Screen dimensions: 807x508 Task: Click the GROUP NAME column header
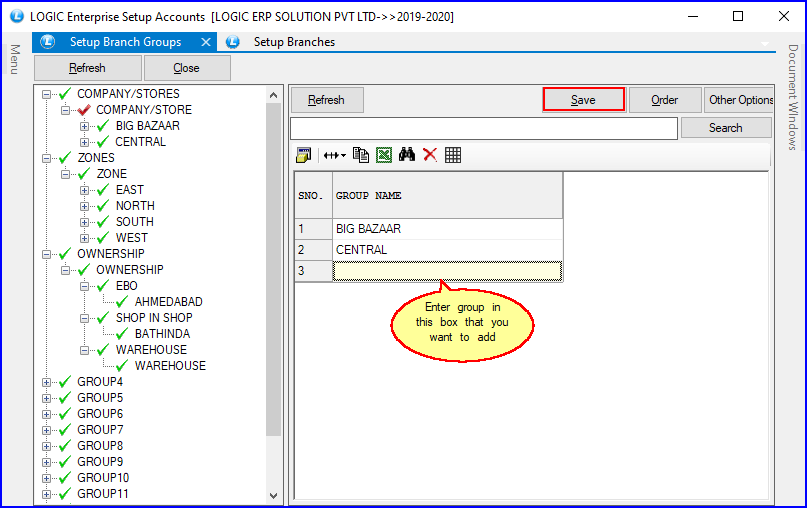[x=447, y=196]
